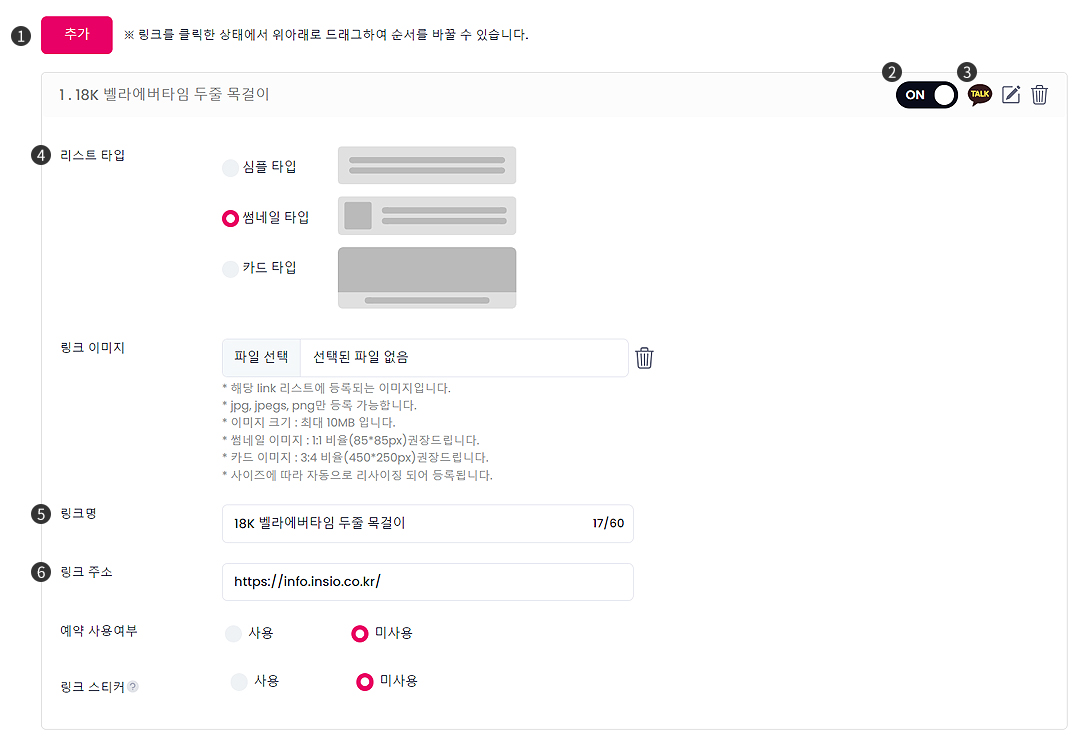
Task: Remove link image with trash icon
Action: [645, 358]
